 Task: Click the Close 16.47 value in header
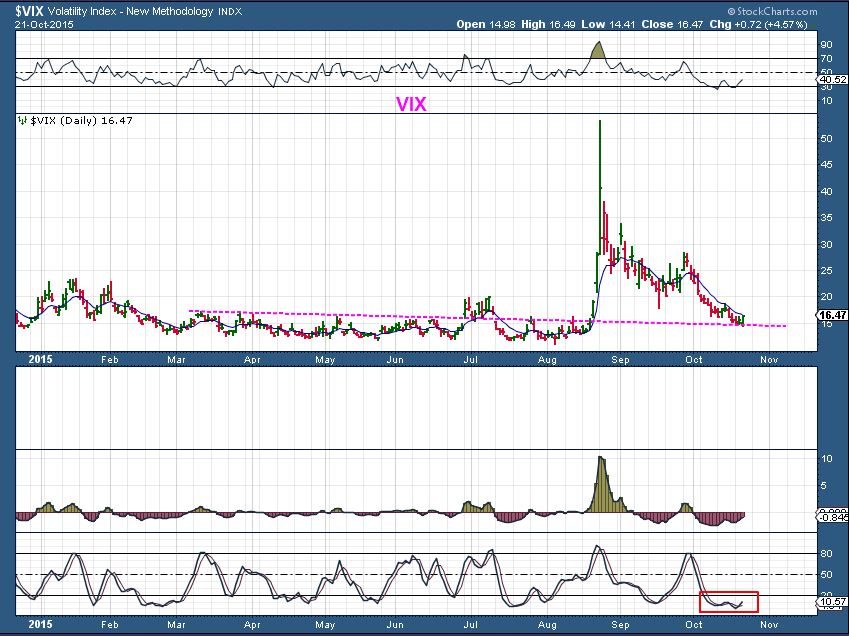[672, 24]
